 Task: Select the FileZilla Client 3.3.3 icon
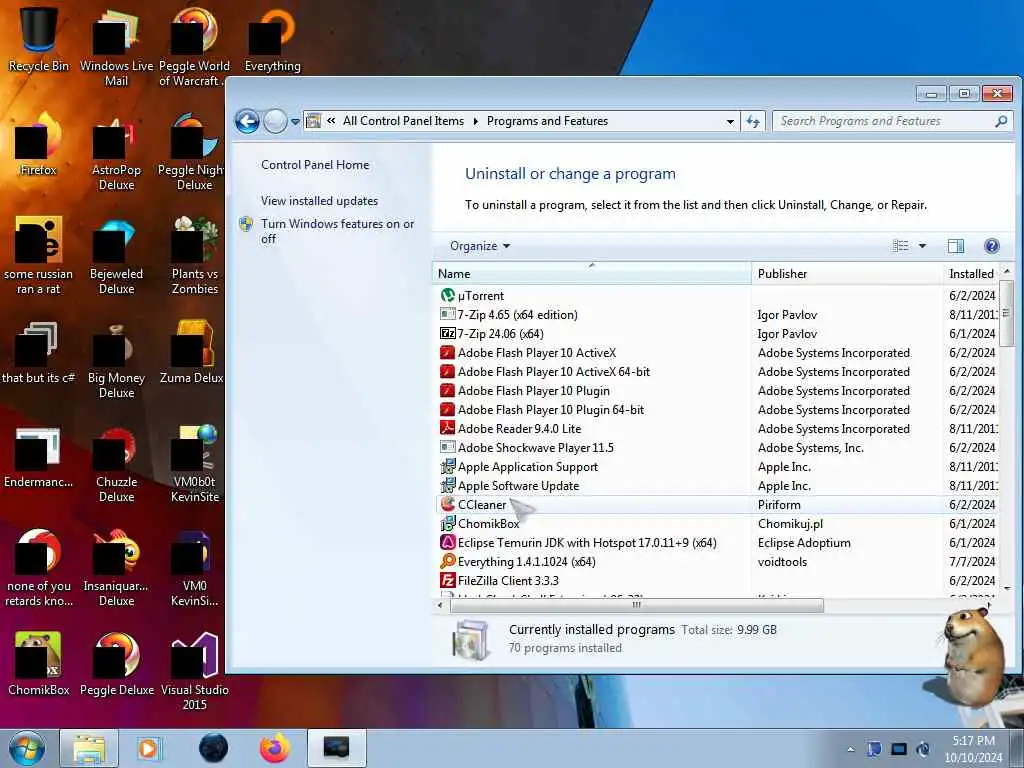[447, 580]
